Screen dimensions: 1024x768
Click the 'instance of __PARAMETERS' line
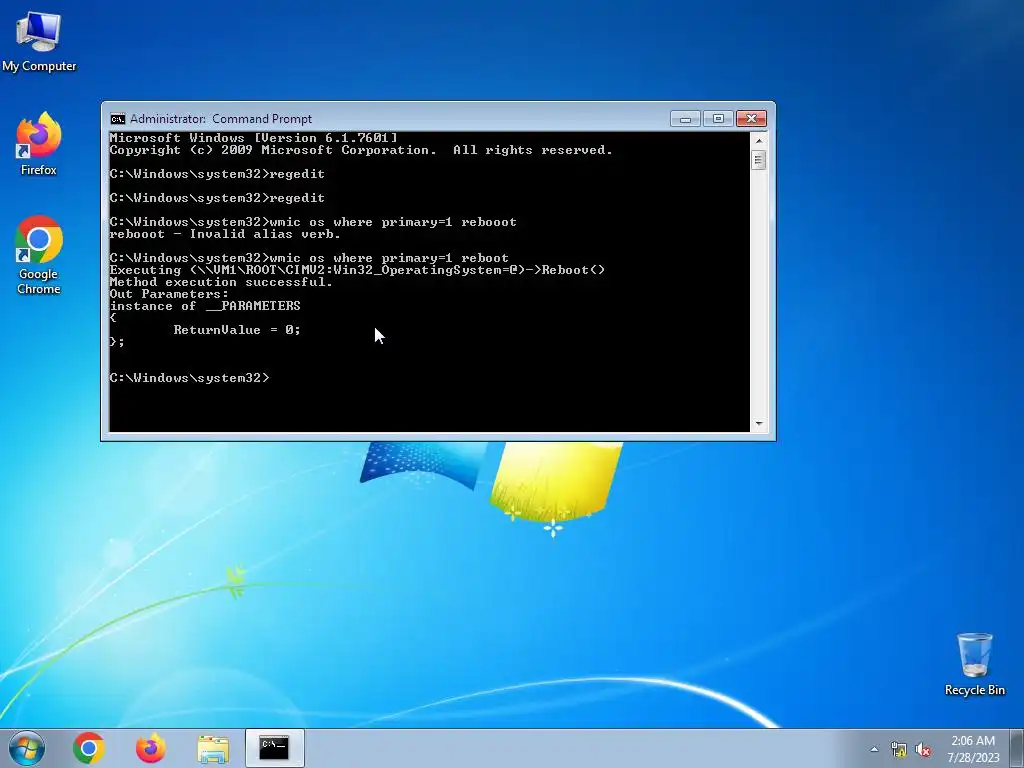tap(204, 306)
